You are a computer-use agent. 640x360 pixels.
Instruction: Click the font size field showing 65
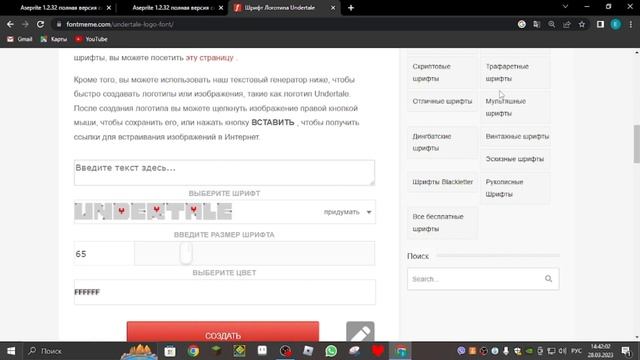click(104, 254)
